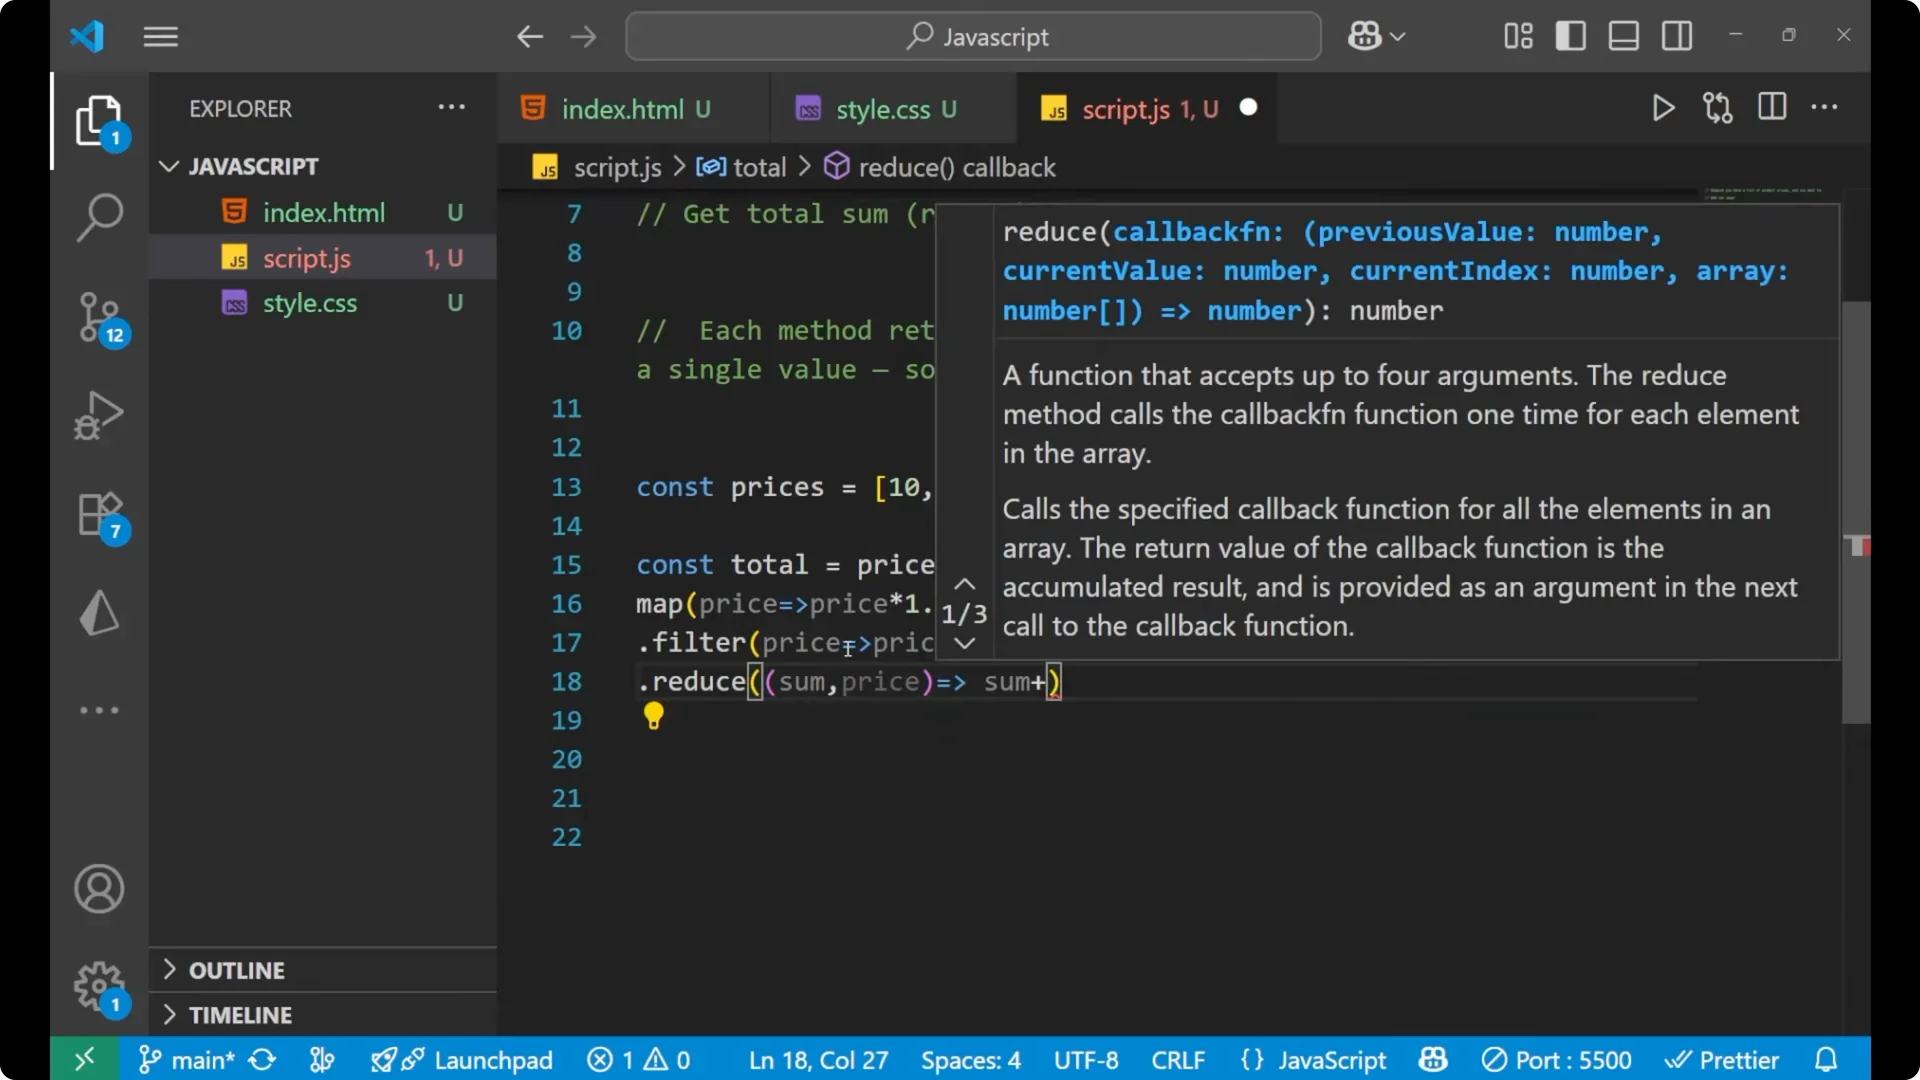1920x1080 pixels.
Task: Open the Customize Layout control
Action: (x=1516, y=36)
